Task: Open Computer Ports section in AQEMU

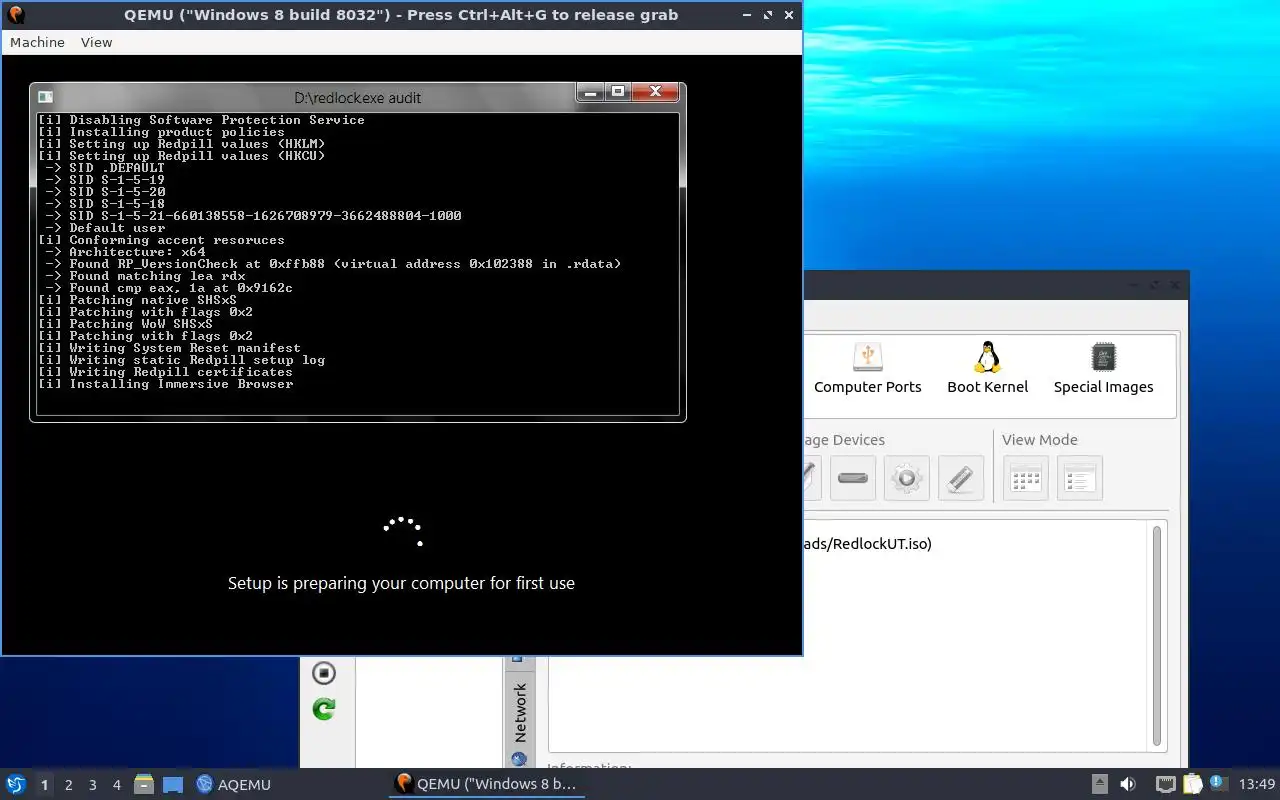Action: pyautogui.click(x=868, y=368)
